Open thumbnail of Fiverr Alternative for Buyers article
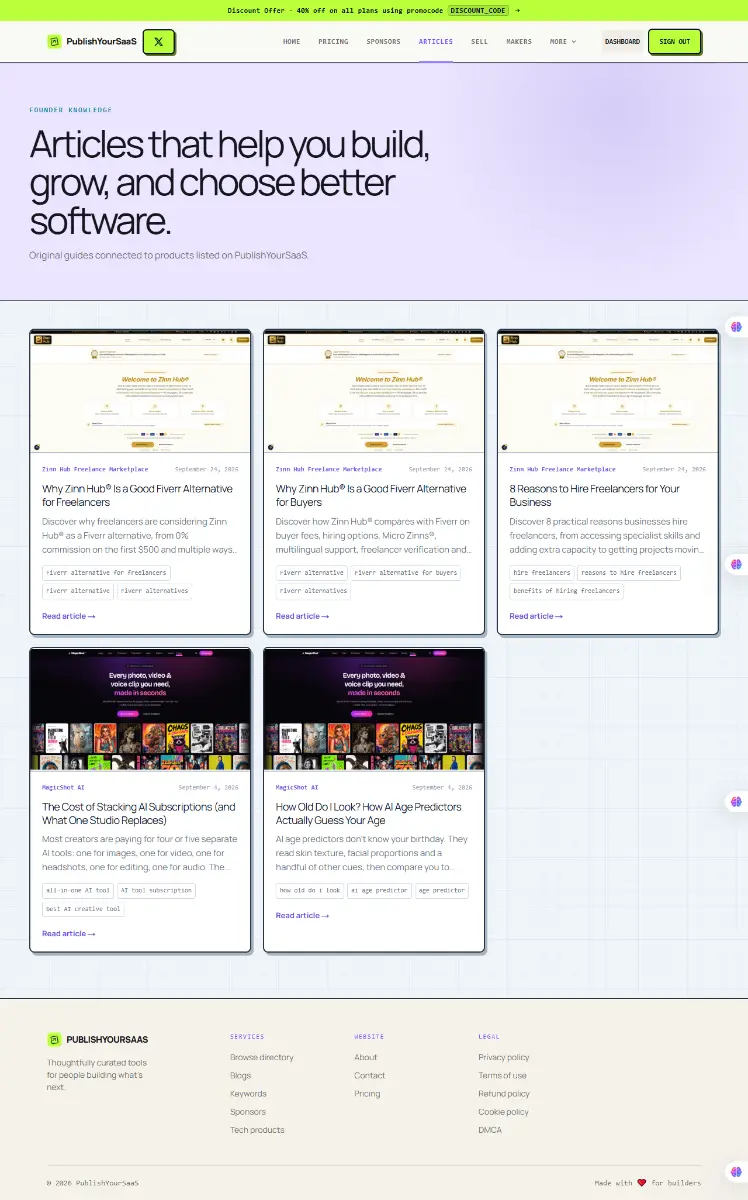This screenshot has height=1200, width=748. click(x=374, y=393)
